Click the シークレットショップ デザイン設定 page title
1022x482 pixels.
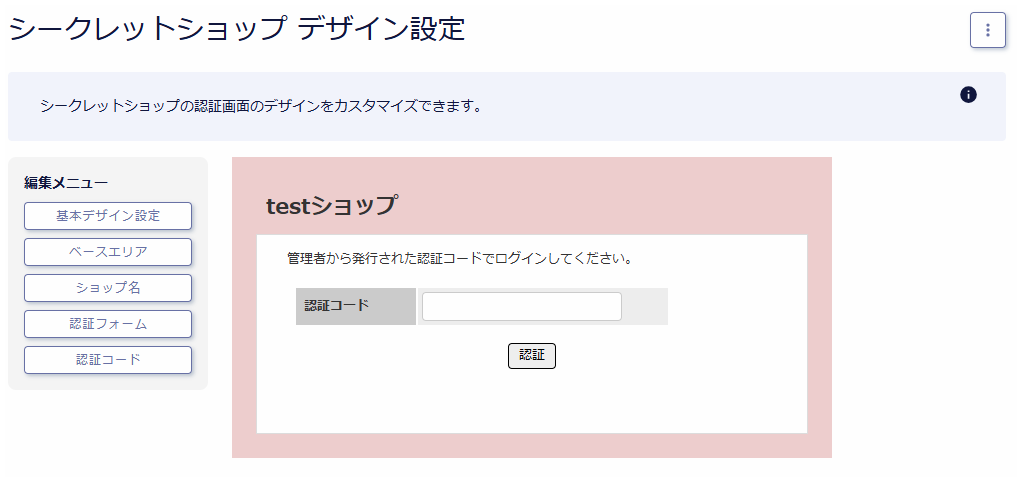[237, 29]
